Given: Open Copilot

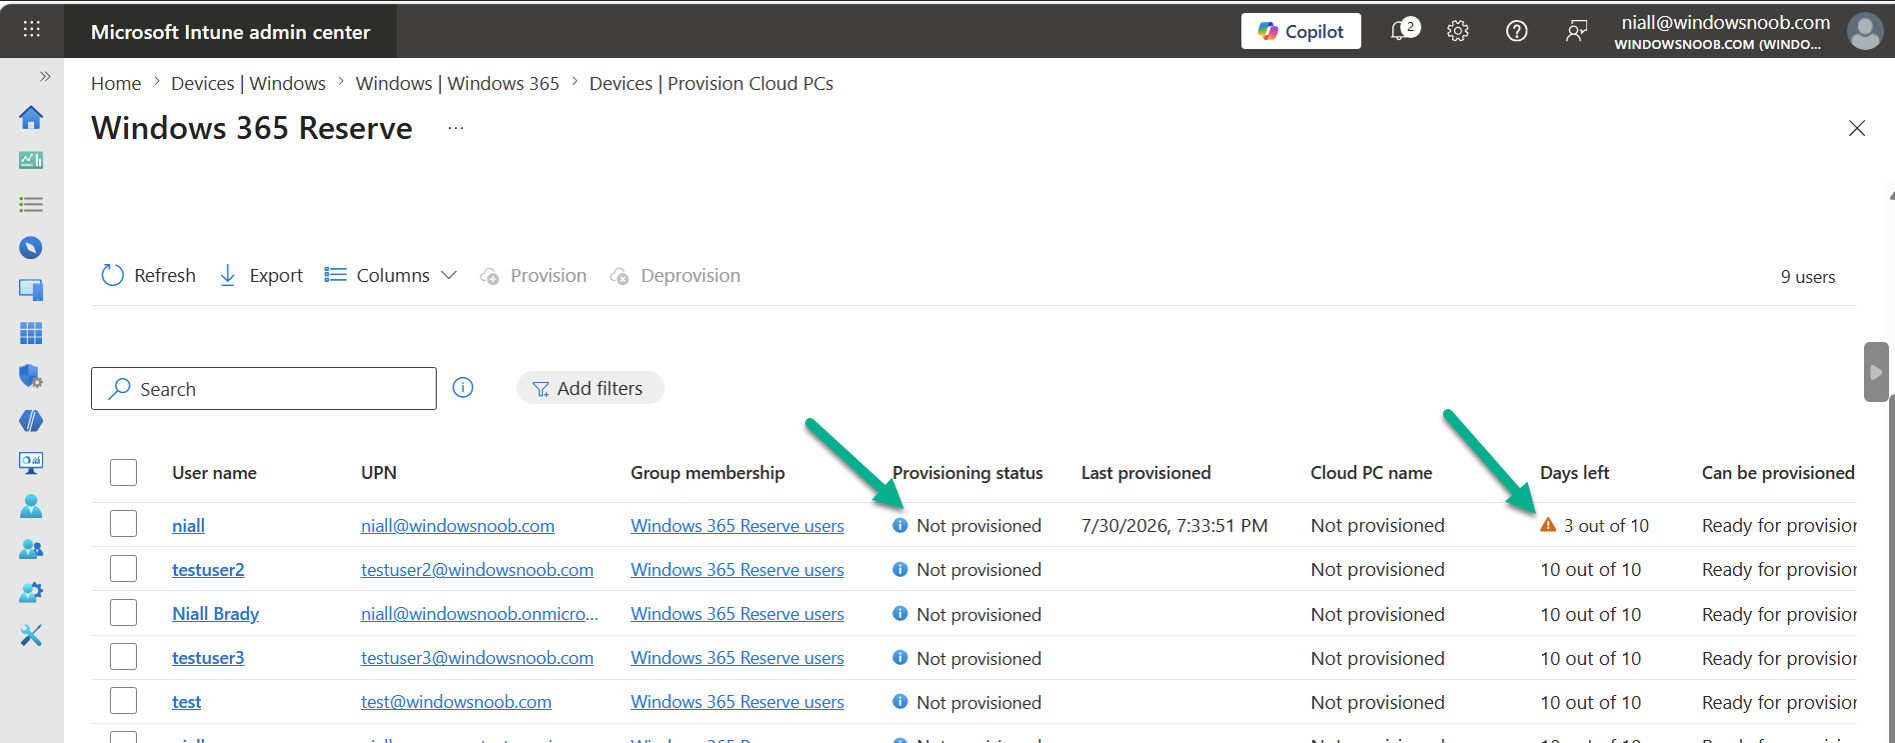Looking at the screenshot, I should (x=1301, y=31).
